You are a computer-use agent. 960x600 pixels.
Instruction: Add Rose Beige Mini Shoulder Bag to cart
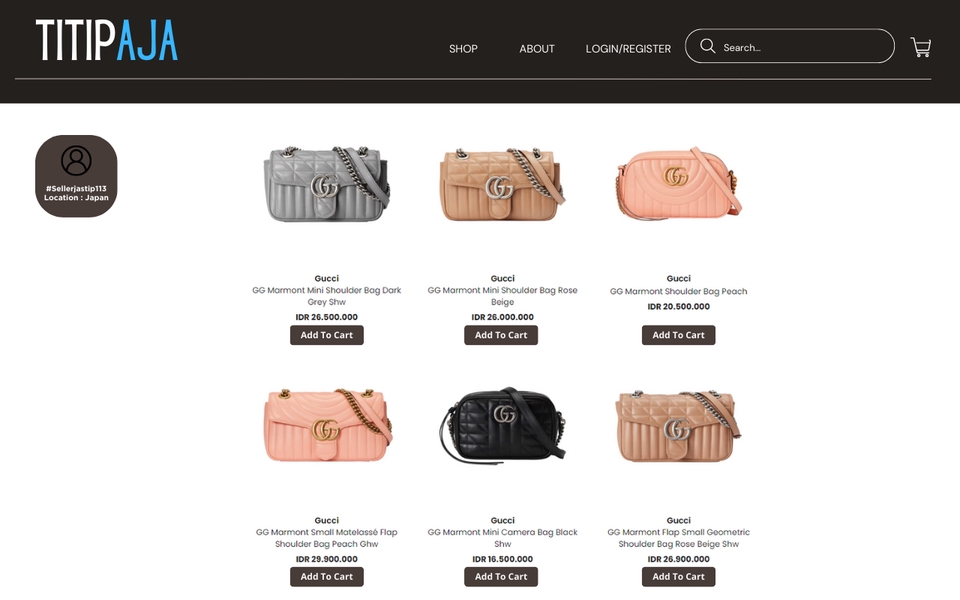(x=501, y=335)
